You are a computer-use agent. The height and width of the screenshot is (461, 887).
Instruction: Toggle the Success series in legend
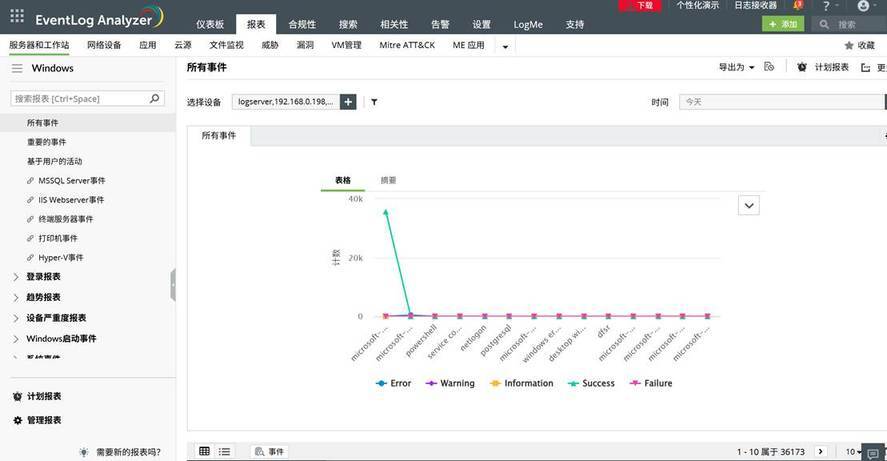(591, 383)
